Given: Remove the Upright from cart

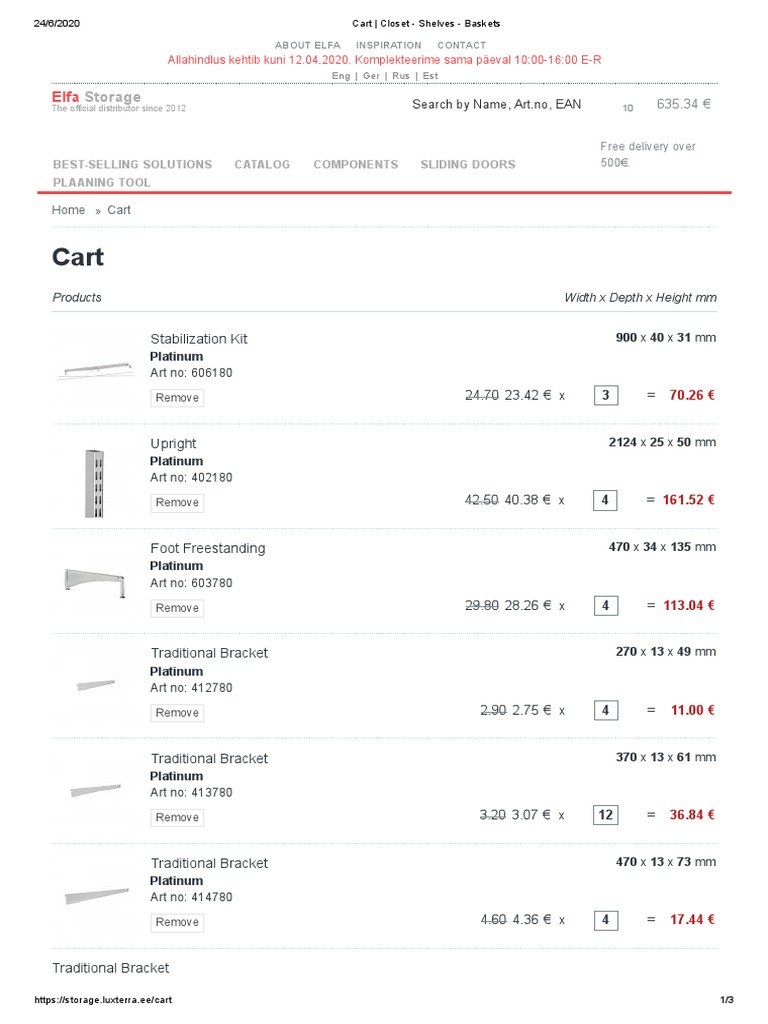Looking at the screenshot, I should [x=177, y=503].
